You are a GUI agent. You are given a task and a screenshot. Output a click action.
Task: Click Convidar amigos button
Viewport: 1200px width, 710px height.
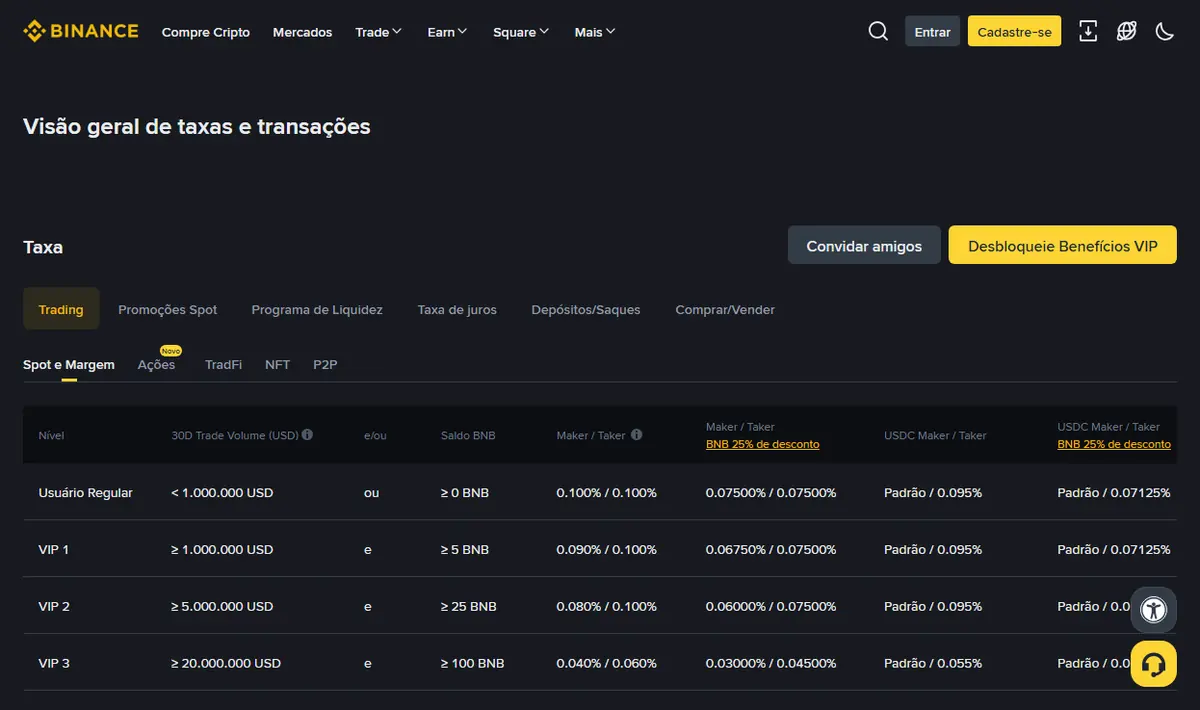point(864,245)
